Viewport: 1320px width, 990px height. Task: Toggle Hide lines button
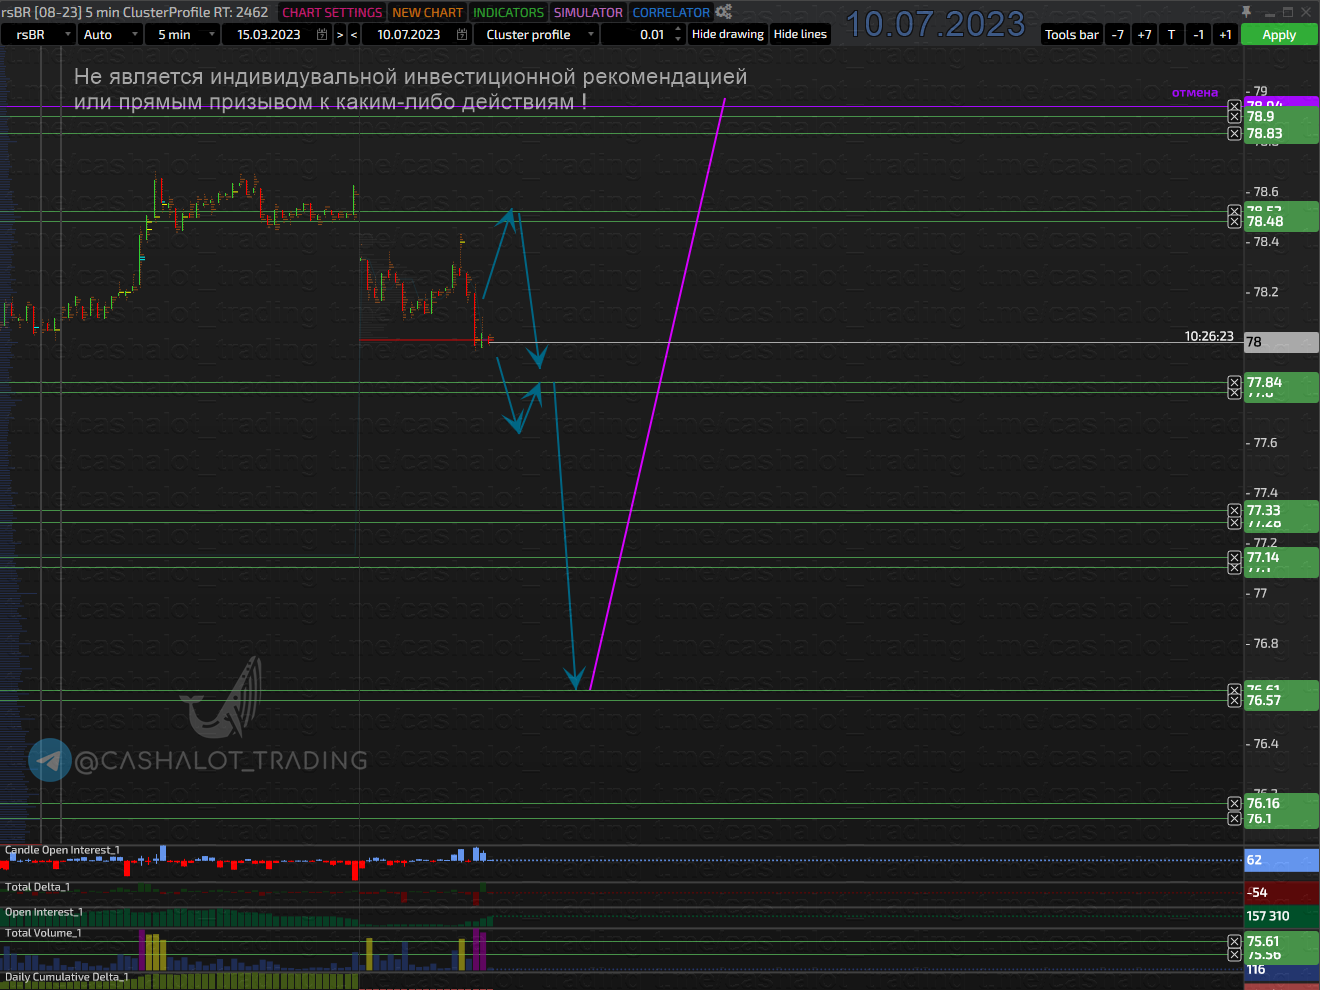pos(800,34)
